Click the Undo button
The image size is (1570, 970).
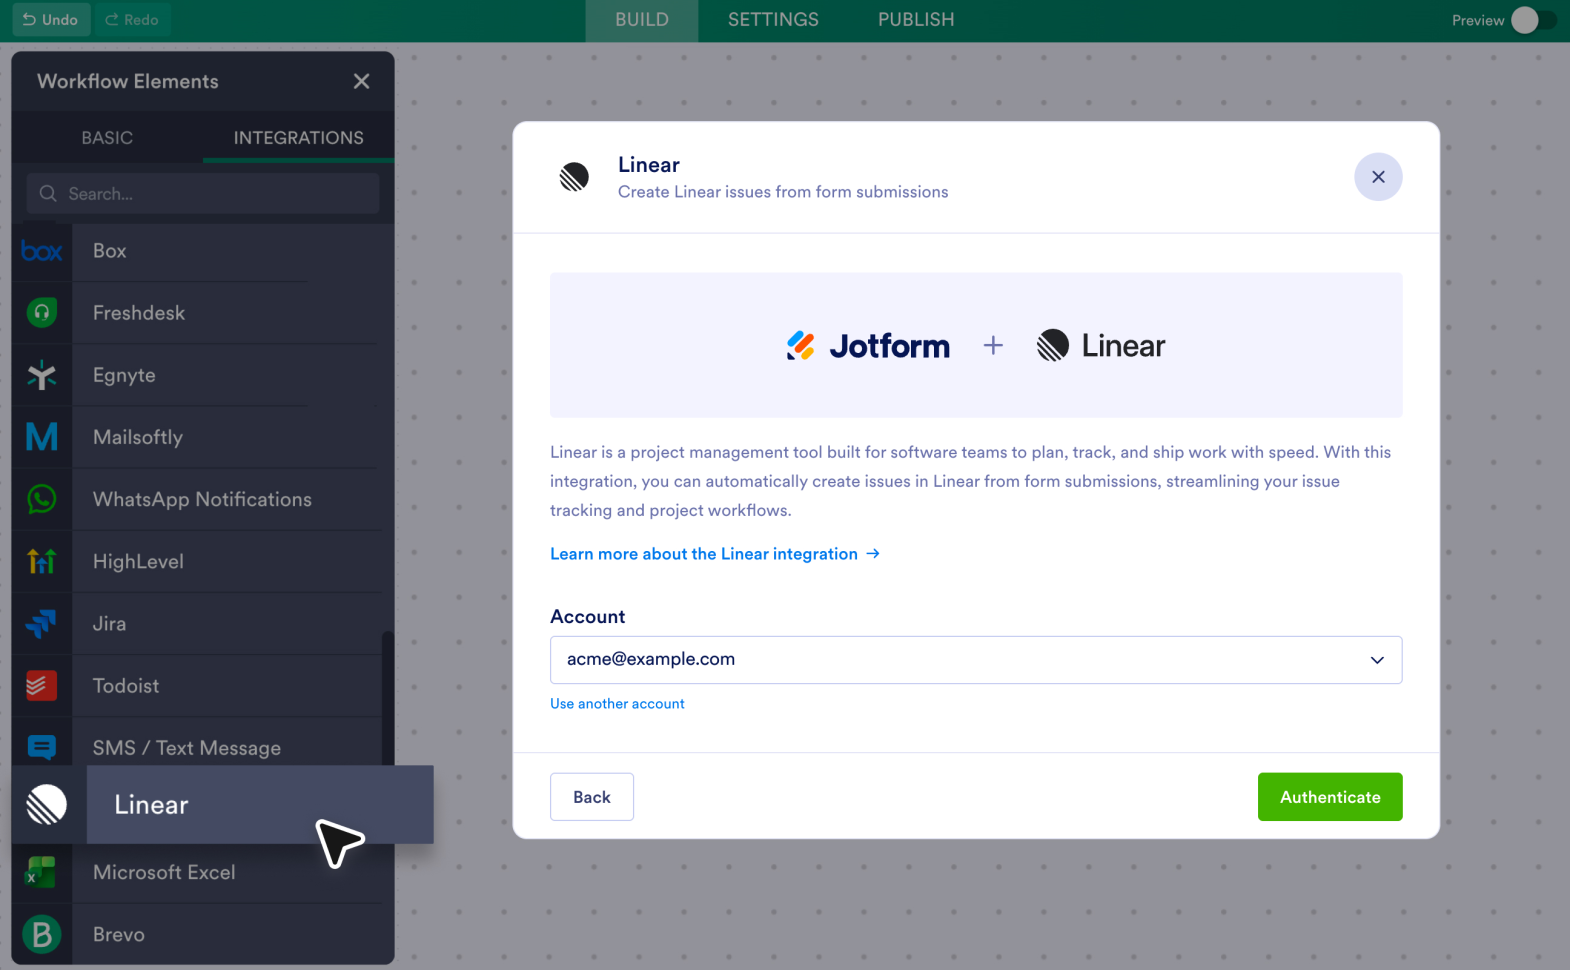pos(51,20)
